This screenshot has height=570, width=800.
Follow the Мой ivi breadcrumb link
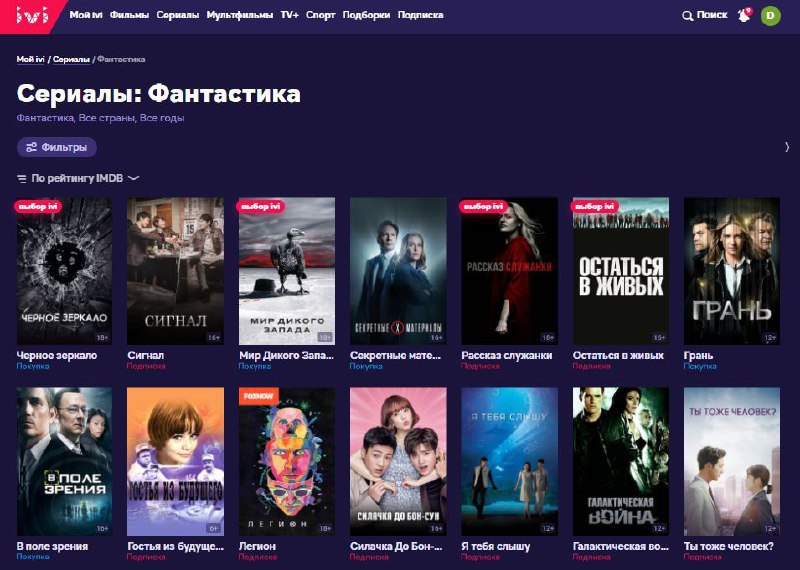coord(31,59)
